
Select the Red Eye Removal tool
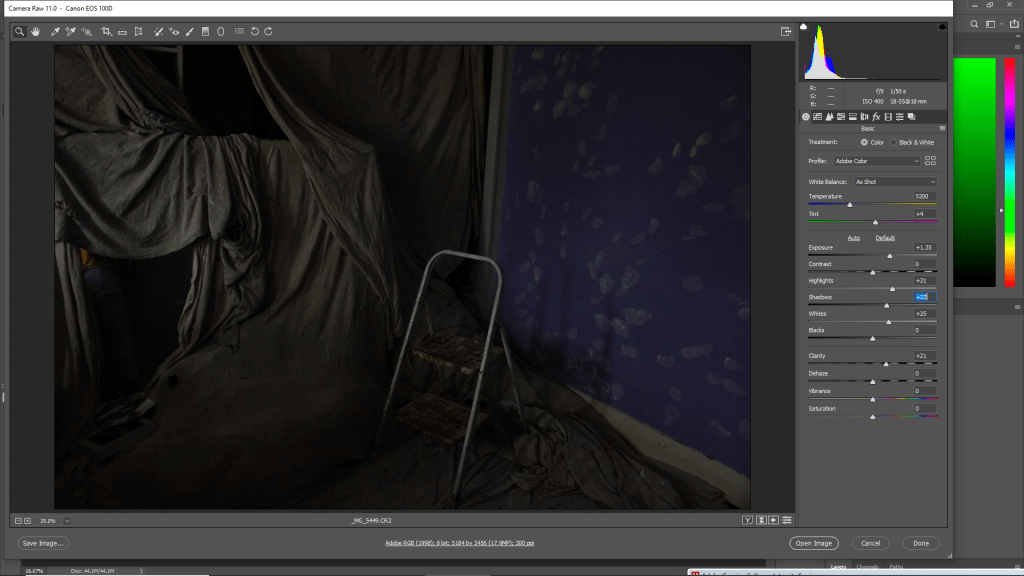pos(174,32)
